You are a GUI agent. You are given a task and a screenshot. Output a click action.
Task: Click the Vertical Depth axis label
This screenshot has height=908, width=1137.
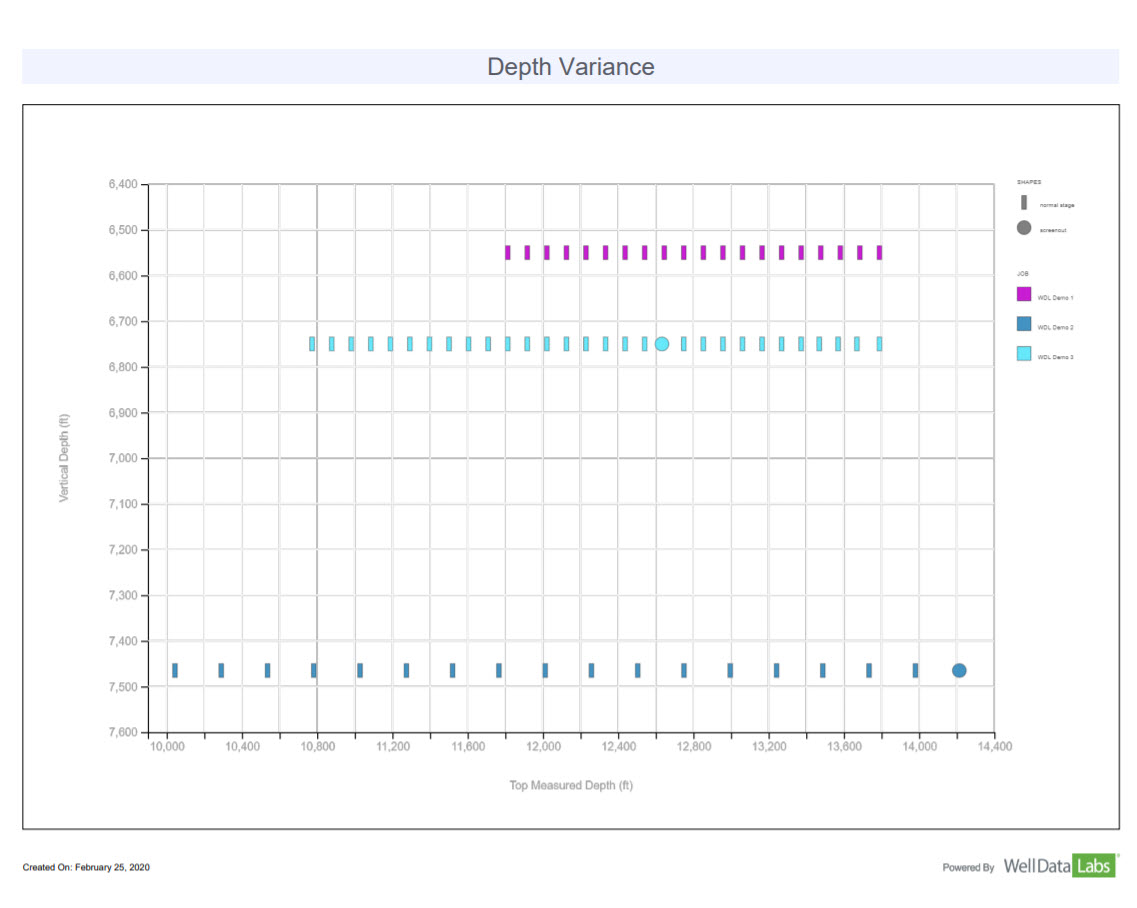click(x=65, y=458)
